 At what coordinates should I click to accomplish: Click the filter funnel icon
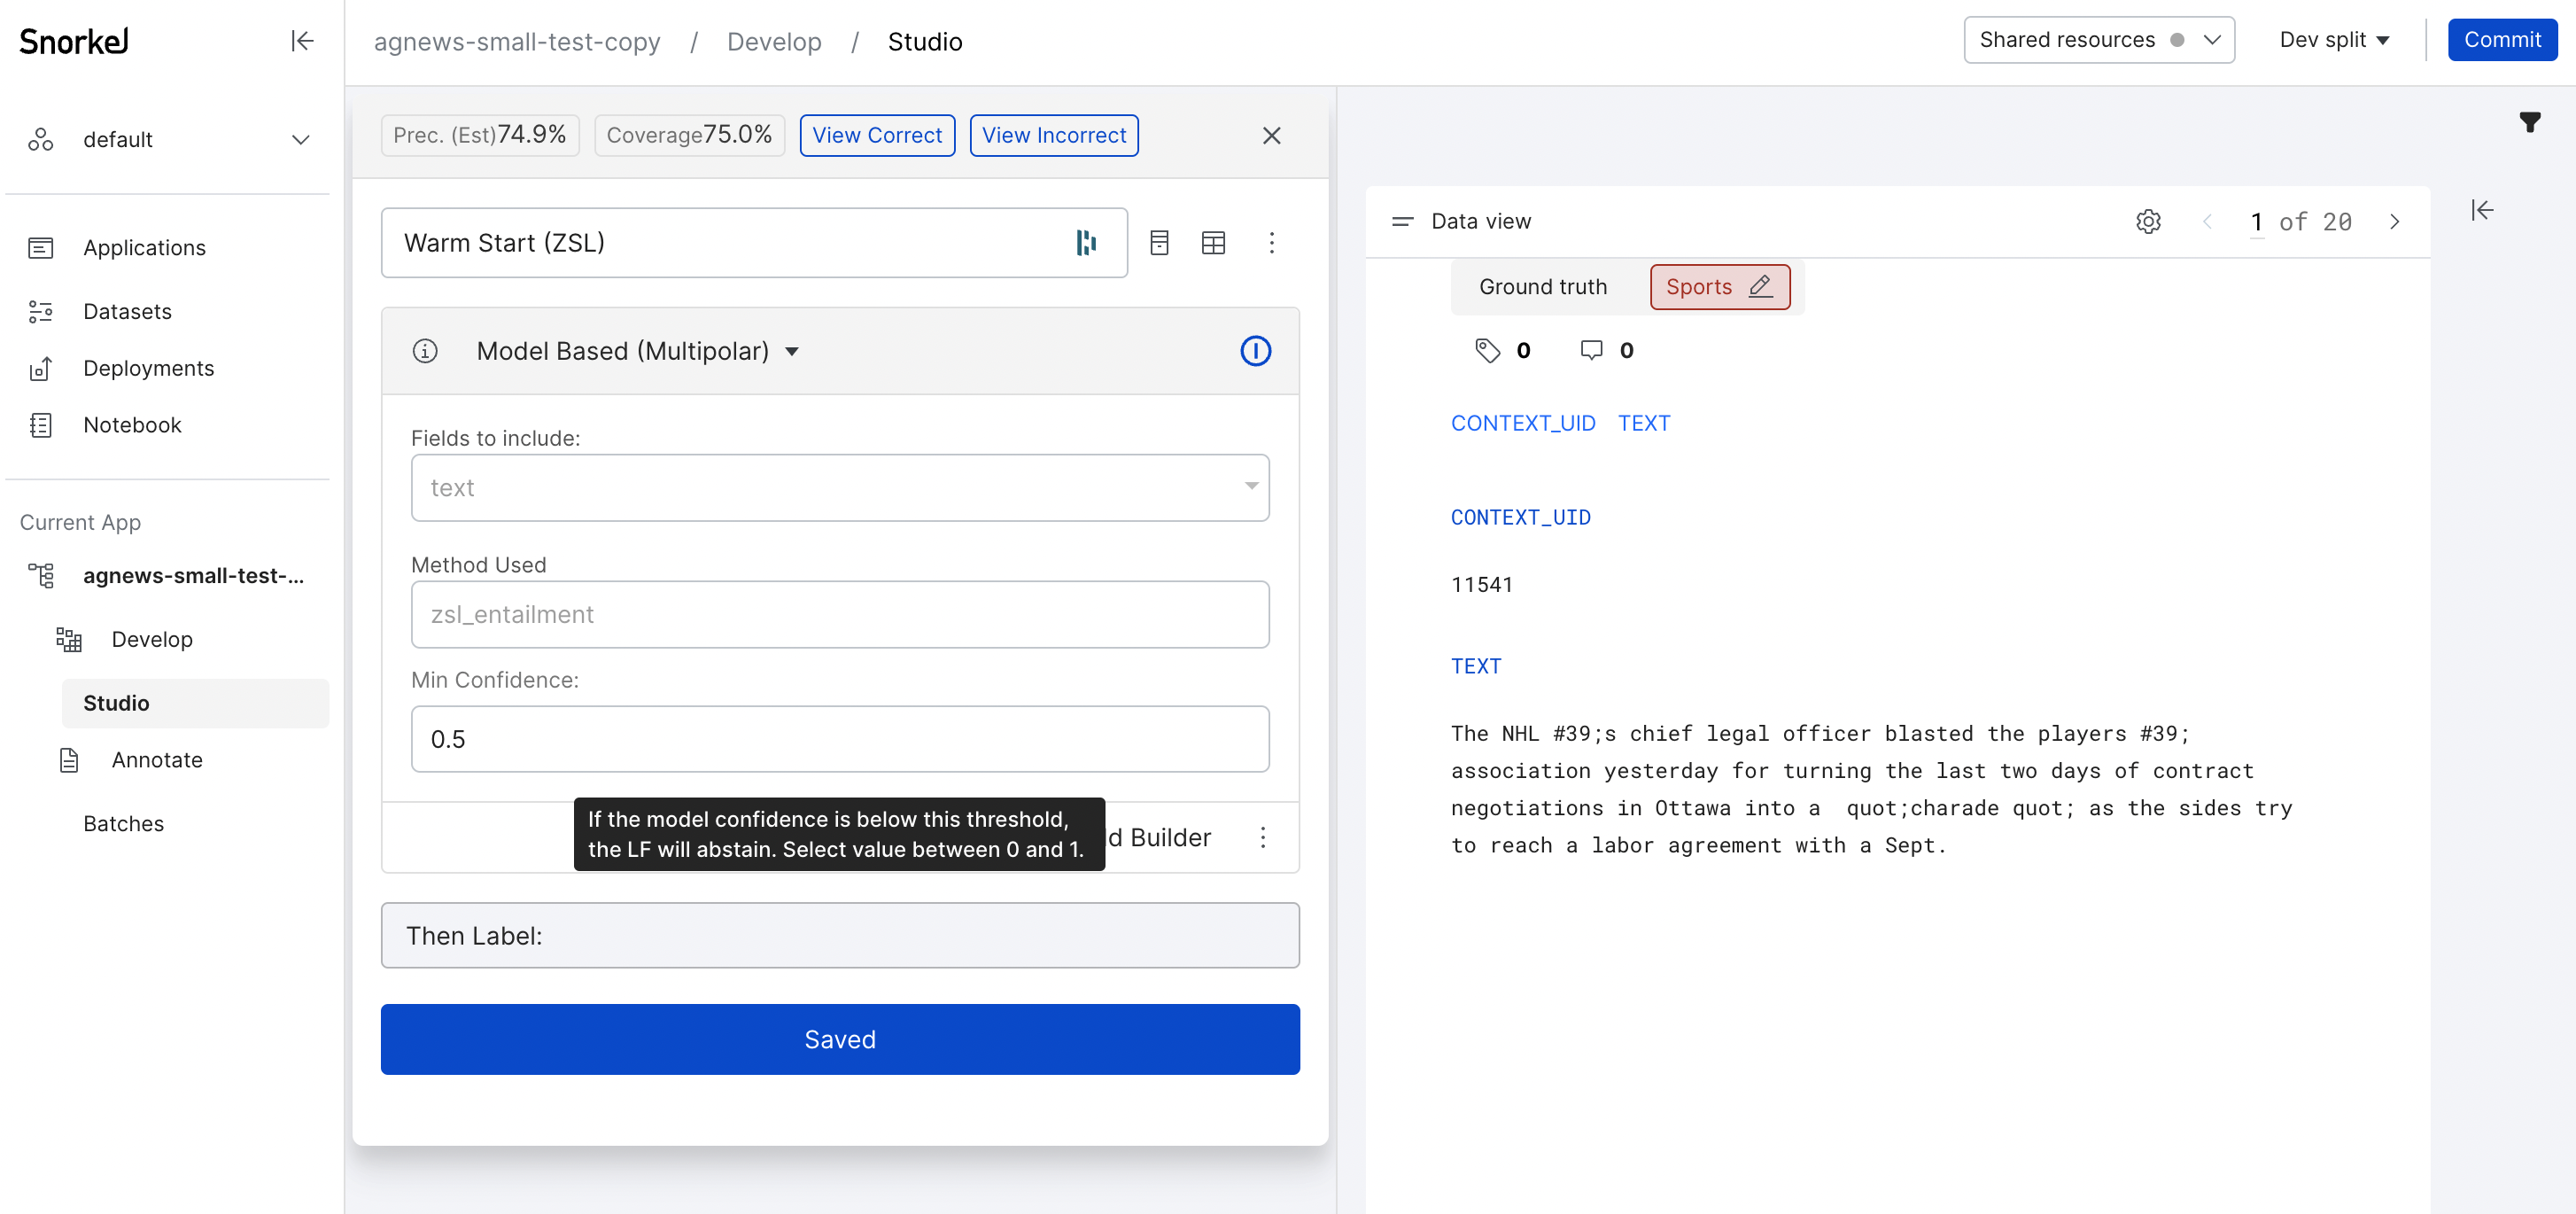(x=2529, y=122)
